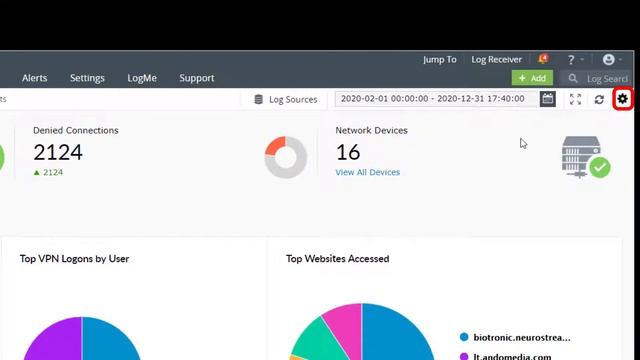This screenshot has height=360, width=640.
Task: Toggle biotronic.neurostrea... legend blue dot
Action: tap(464, 337)
